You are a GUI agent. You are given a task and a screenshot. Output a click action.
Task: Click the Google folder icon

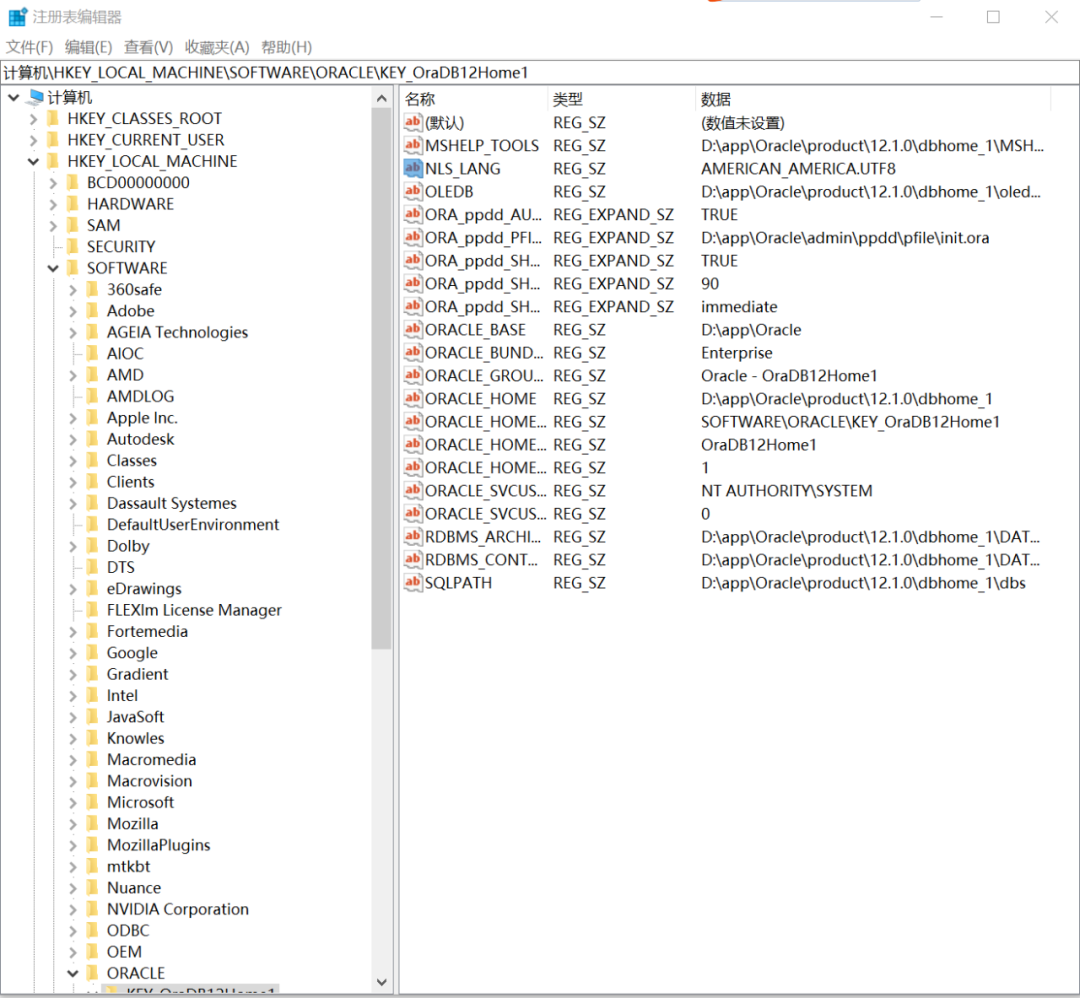pyautogui.click(x=93, y=652)
